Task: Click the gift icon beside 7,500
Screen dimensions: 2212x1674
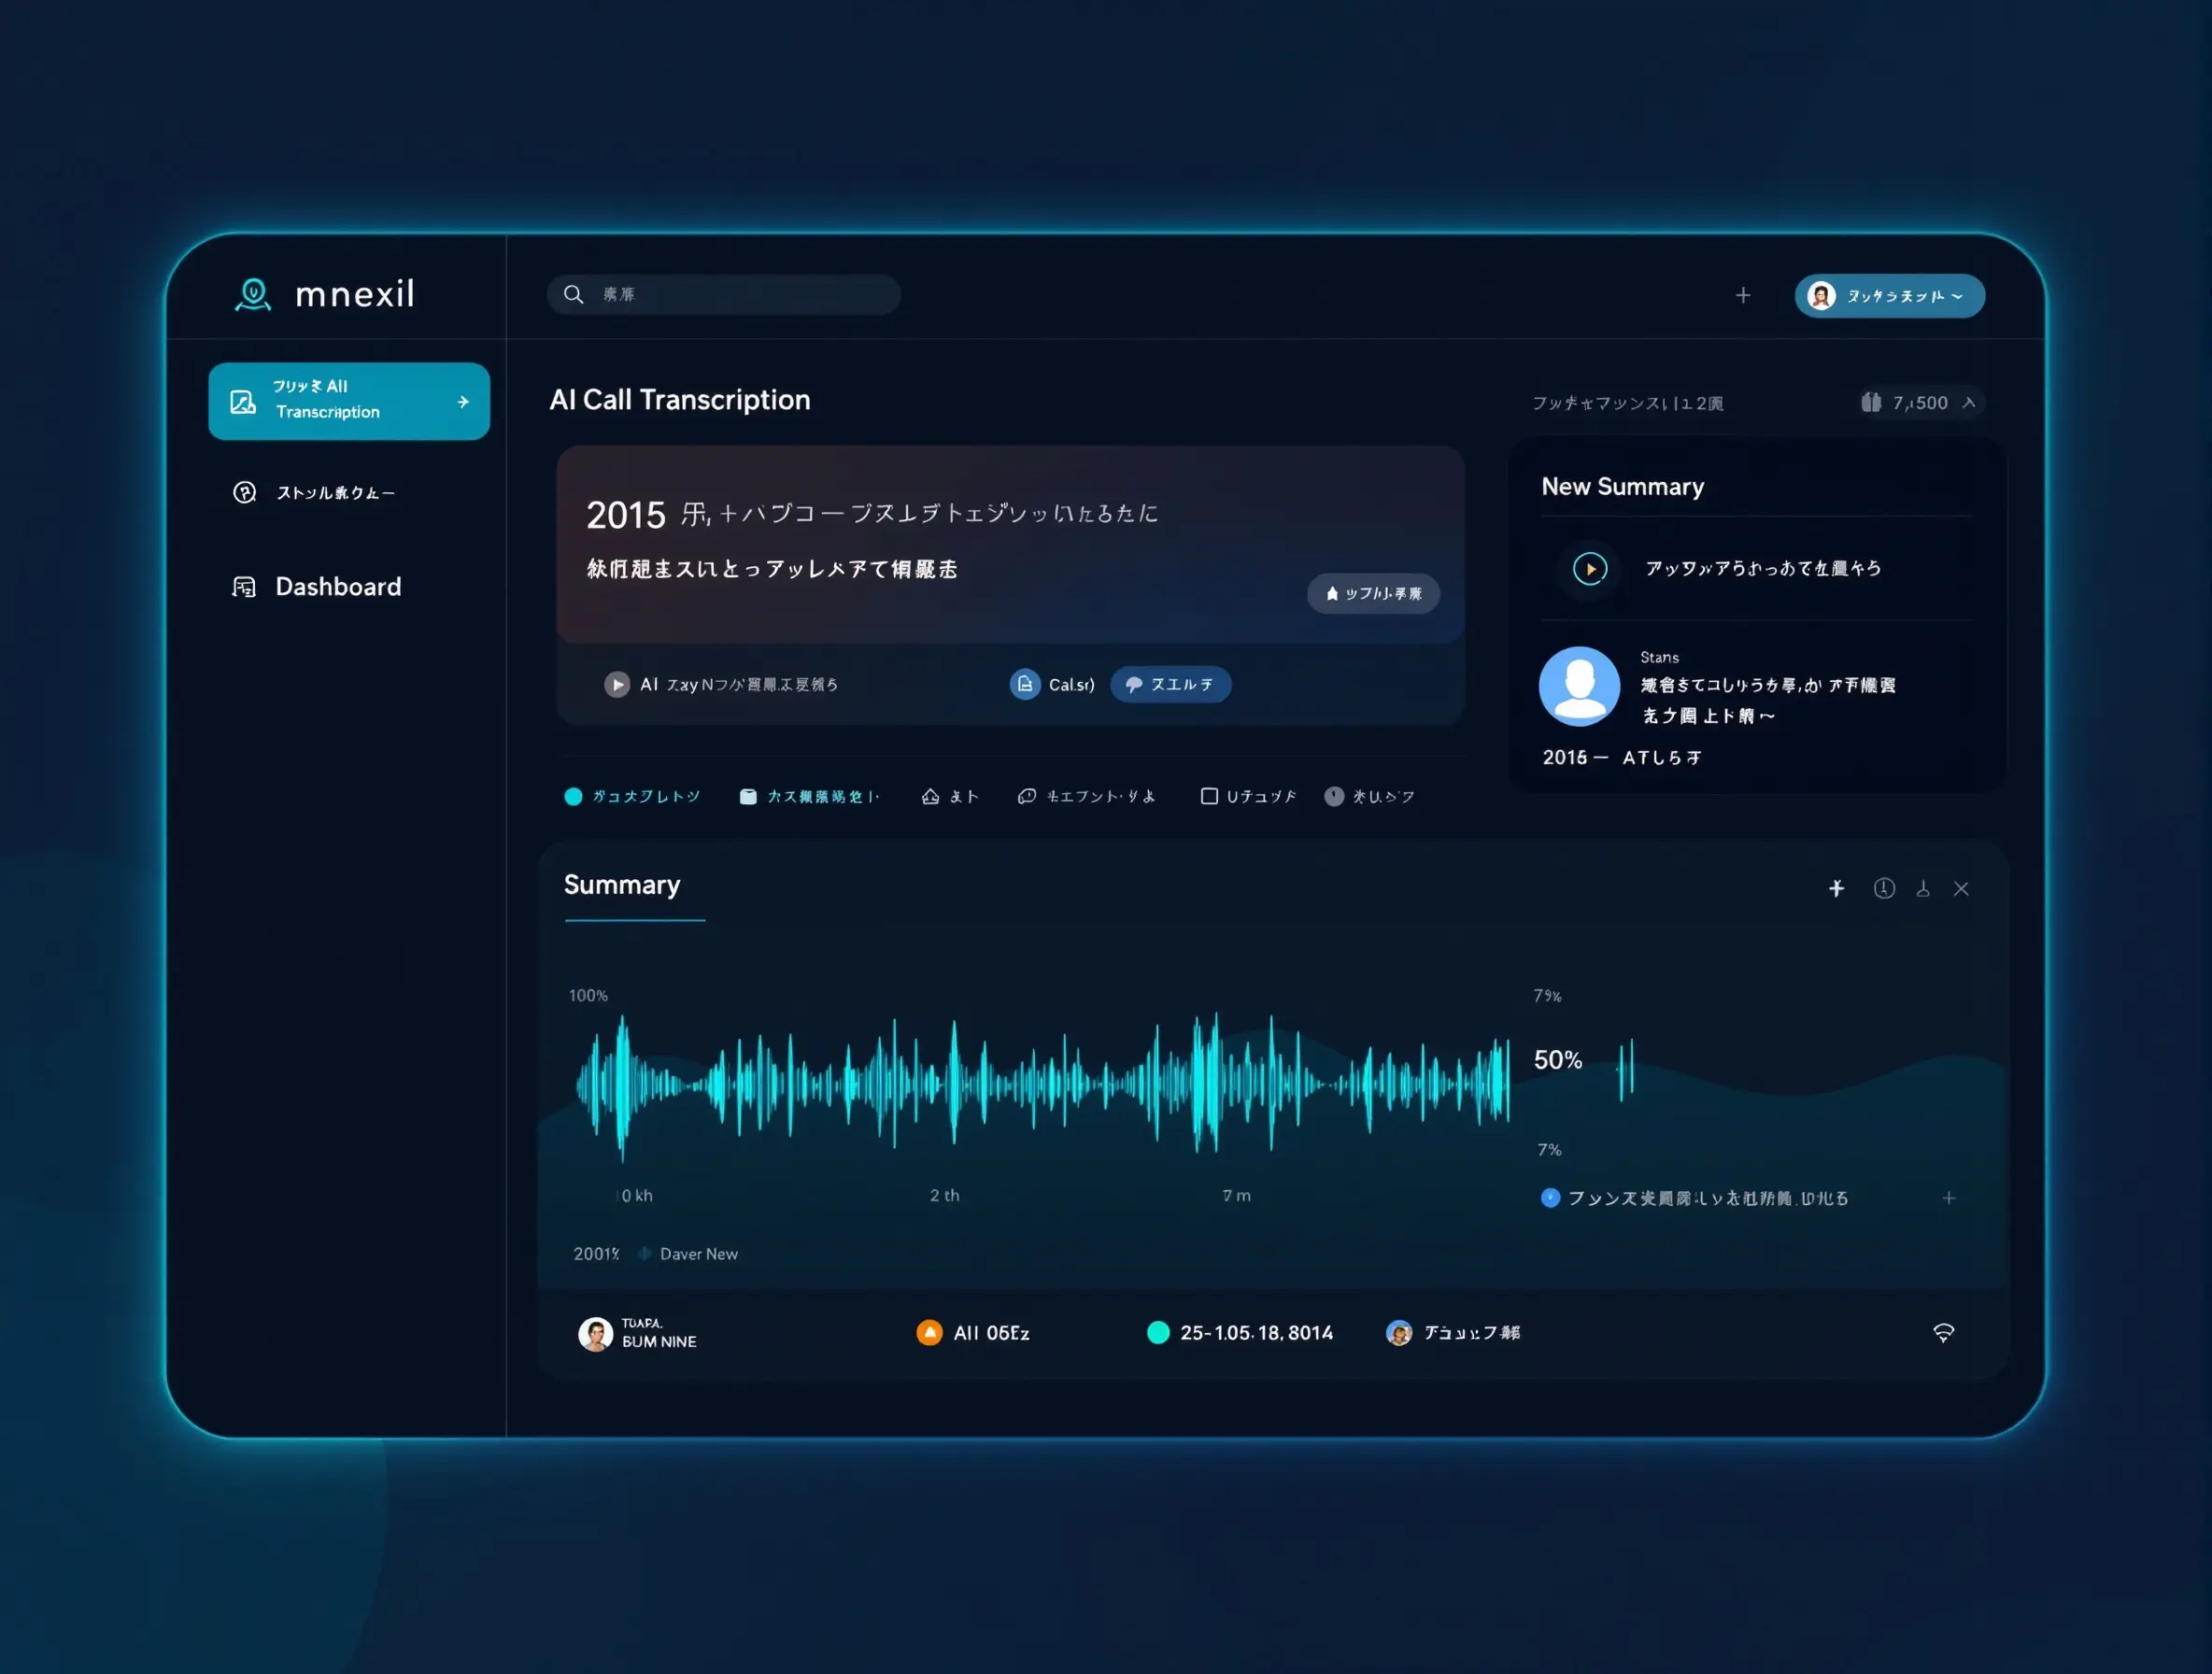Action: click(x=1871, y=402)
